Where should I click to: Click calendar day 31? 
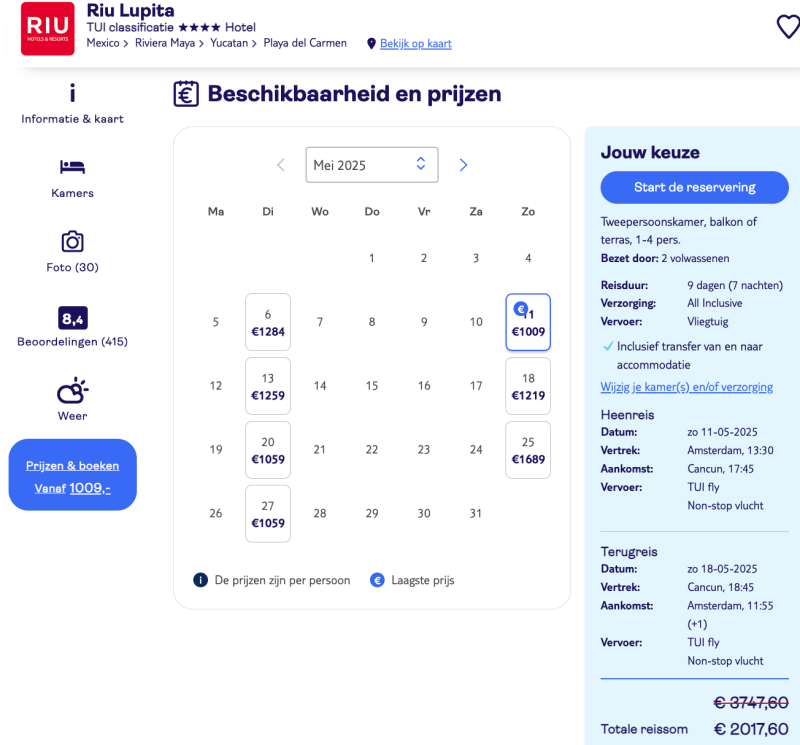pyautogui.click(x=476, y=514)
